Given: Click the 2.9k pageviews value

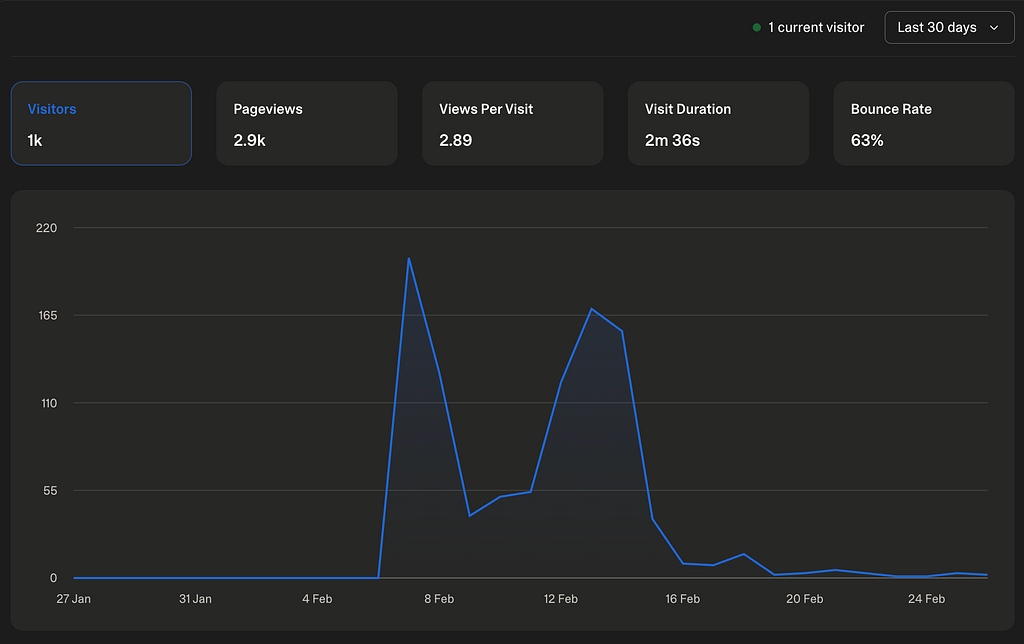Looking at the screenshot, I should click(249, 141).
